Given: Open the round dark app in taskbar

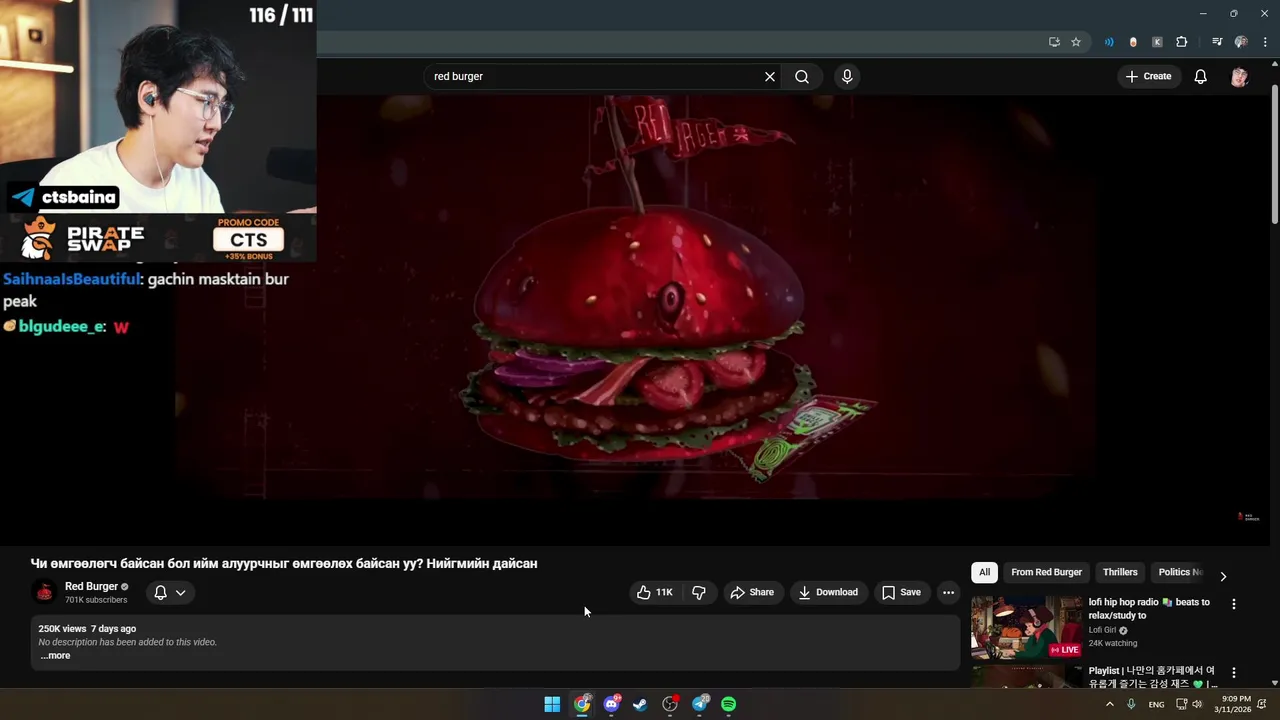Looking at the screenshot, I should tap(670, 704).
